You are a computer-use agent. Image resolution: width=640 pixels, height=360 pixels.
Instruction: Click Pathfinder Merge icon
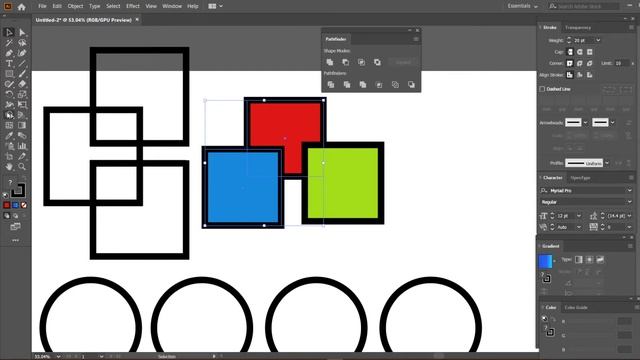[x=363, y=85]
